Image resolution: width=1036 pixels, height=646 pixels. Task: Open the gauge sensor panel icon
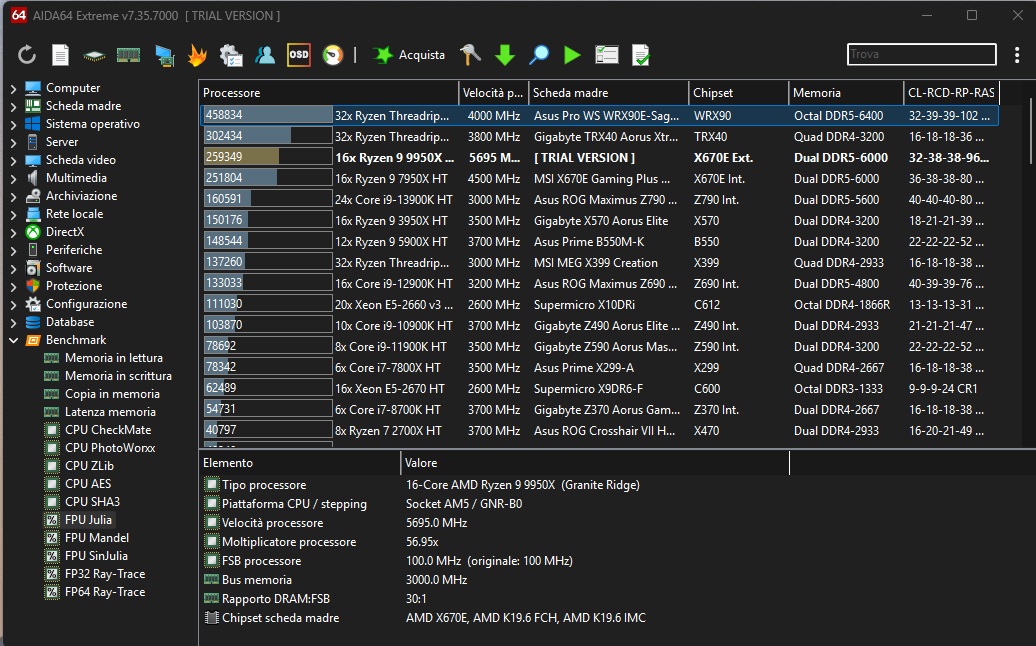point(333,55)
